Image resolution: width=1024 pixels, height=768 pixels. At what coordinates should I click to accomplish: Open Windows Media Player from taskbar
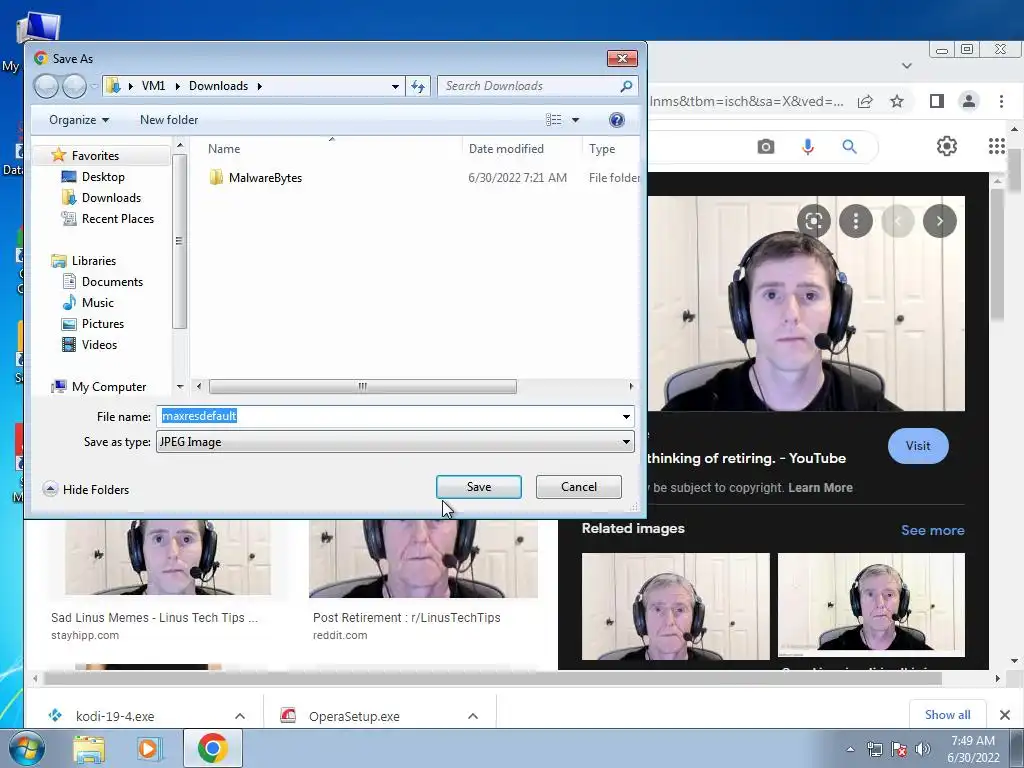(x=148, y=748)
